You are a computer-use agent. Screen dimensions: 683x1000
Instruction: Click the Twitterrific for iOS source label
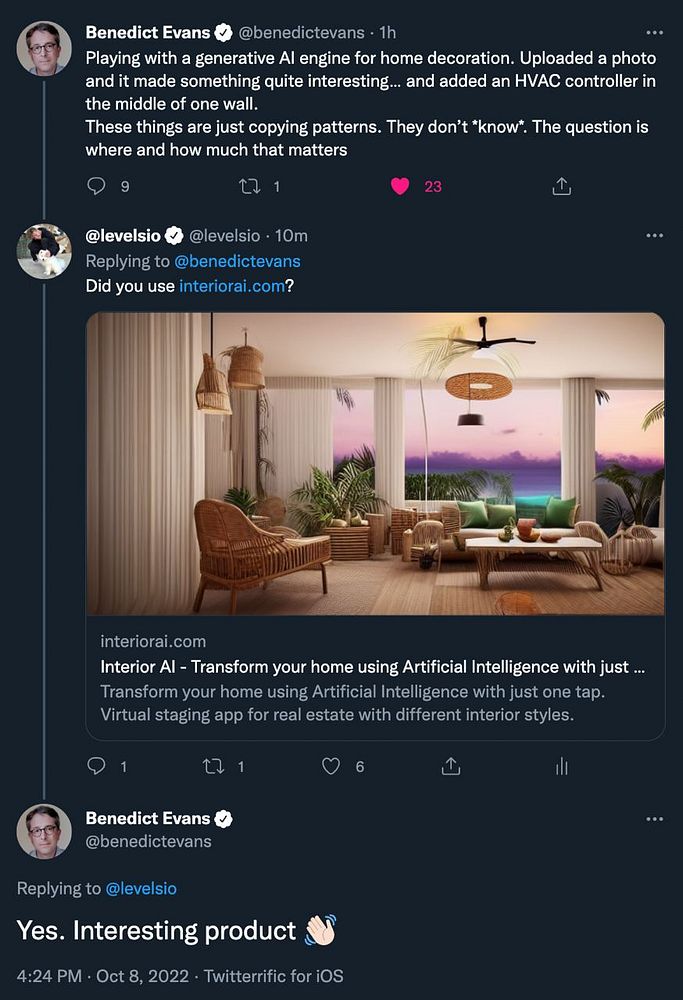[273, 976]
